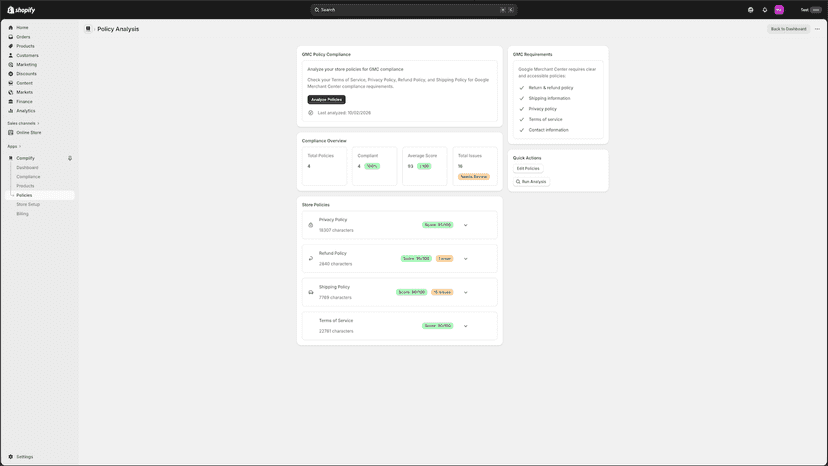Select Policies in the Complify submenu
Viewport: 828px width, 466px height.
40,195
